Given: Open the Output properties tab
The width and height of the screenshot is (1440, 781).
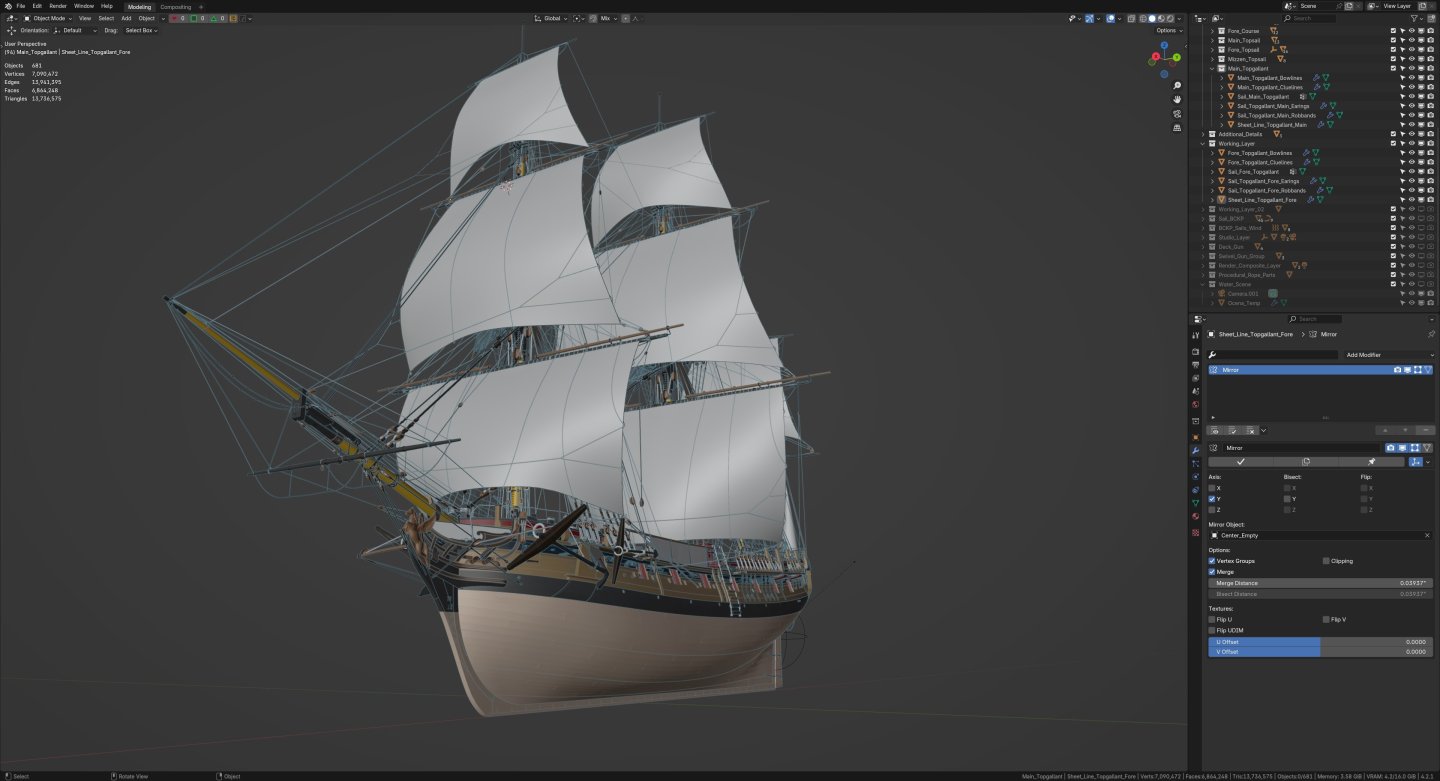Looking at the screenshot, I should (x=1195, y=365).
